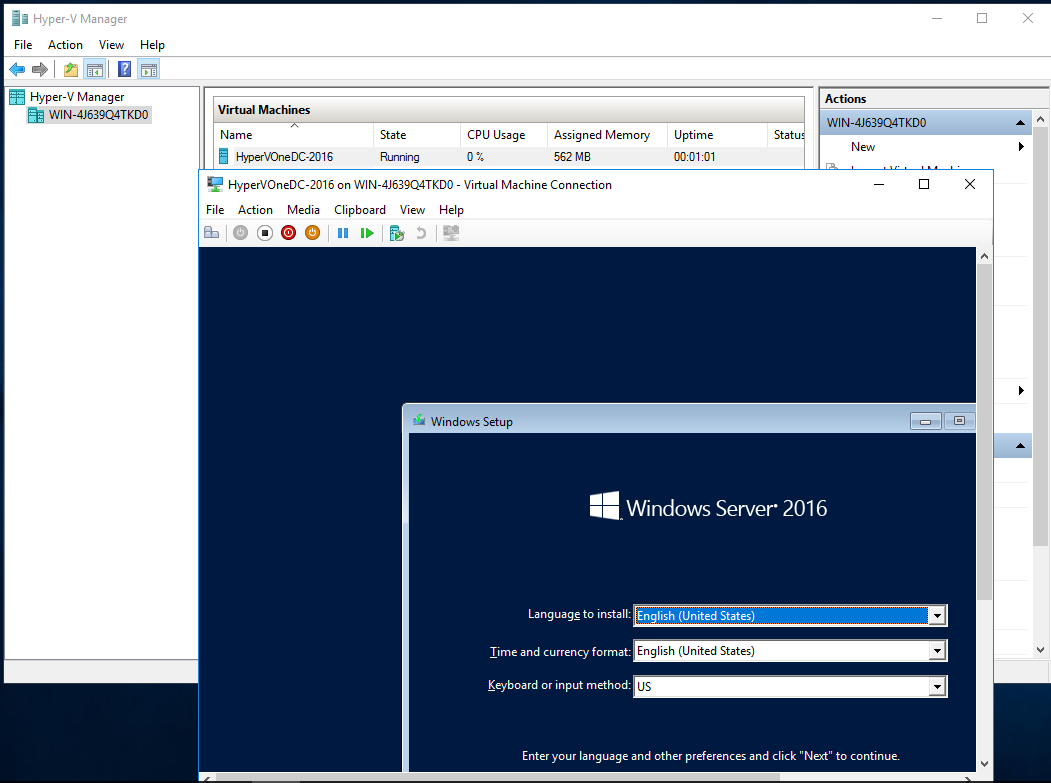Expand the Keyboard or input method dropdown
The width and height of the screenshot is (1051, 783).
point(937,686)
